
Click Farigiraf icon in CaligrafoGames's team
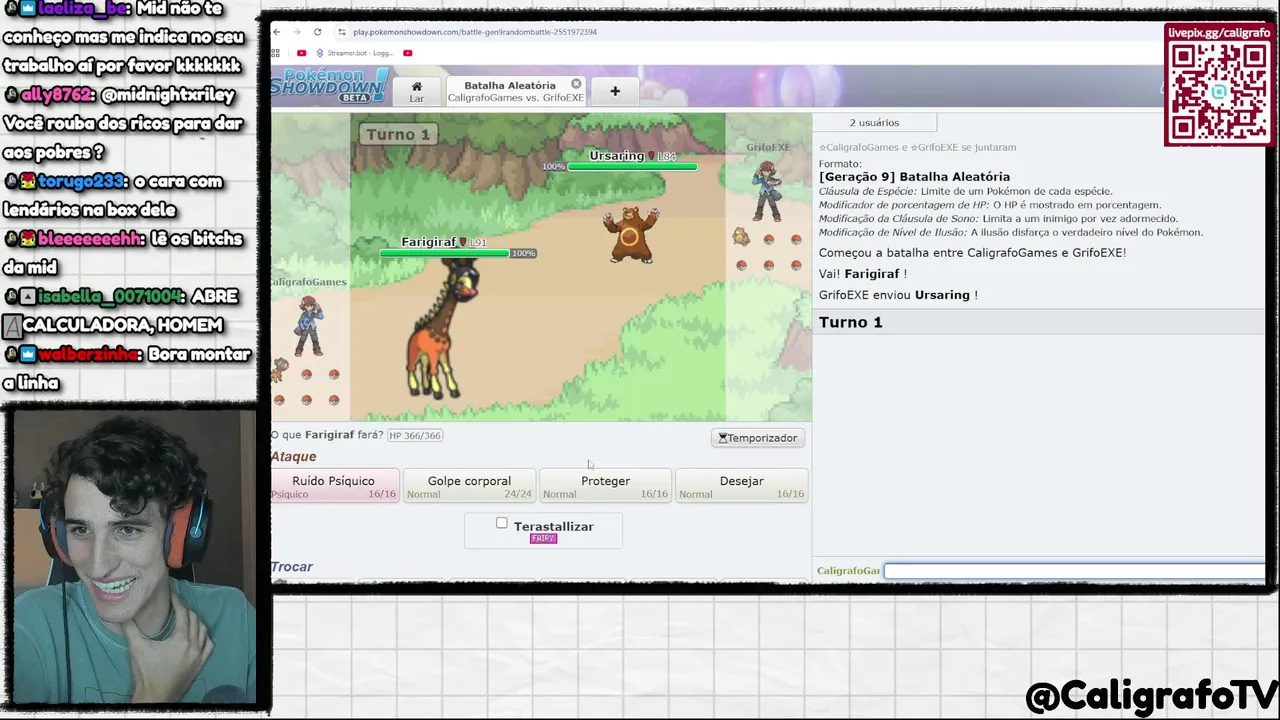coord(279,371)
